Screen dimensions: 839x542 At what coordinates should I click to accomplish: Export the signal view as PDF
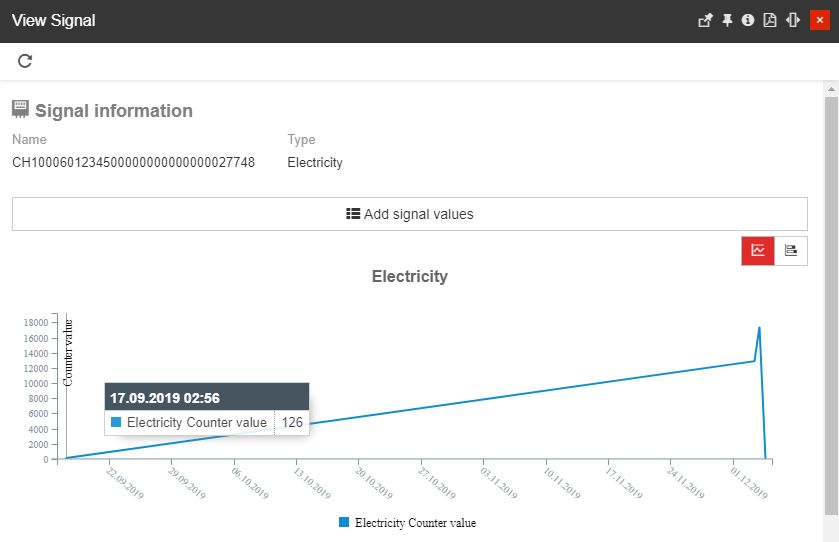770,21
